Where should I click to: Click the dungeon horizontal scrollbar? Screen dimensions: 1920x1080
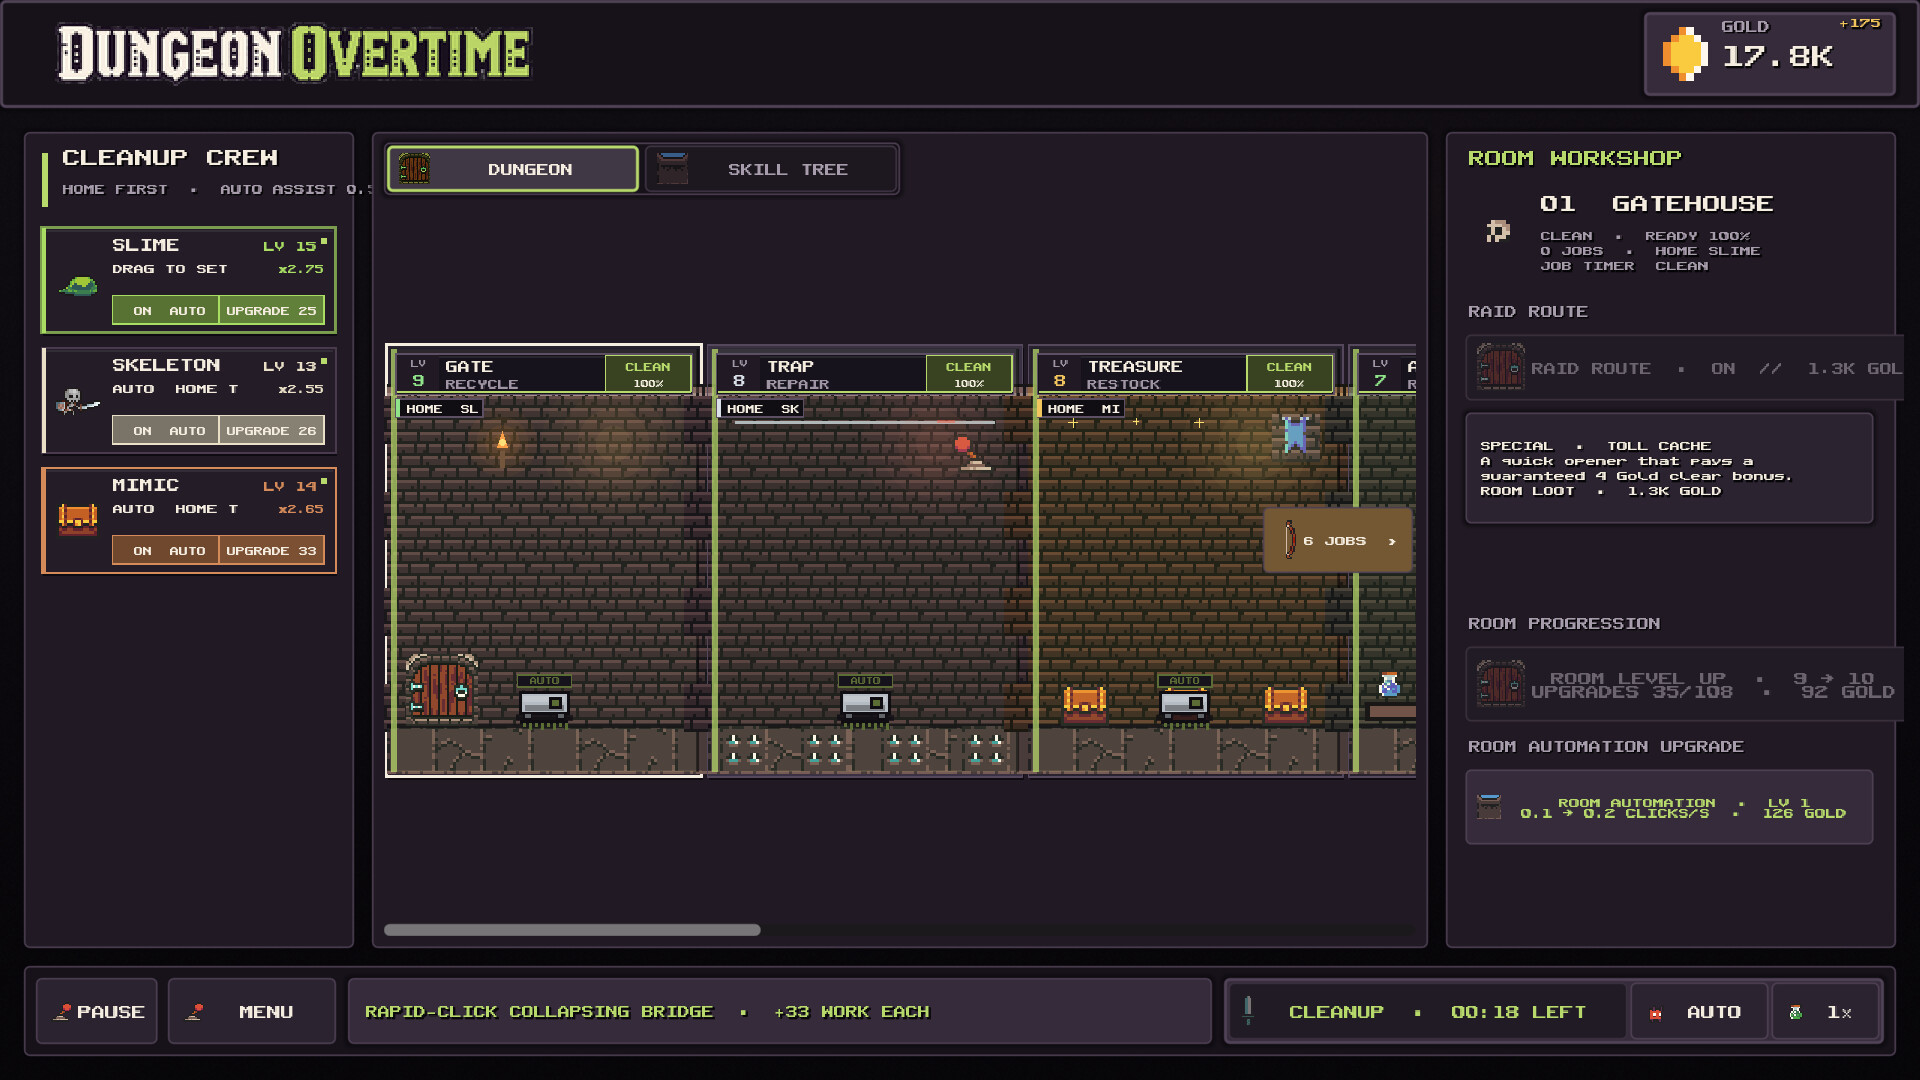click(x=572, y=930)
